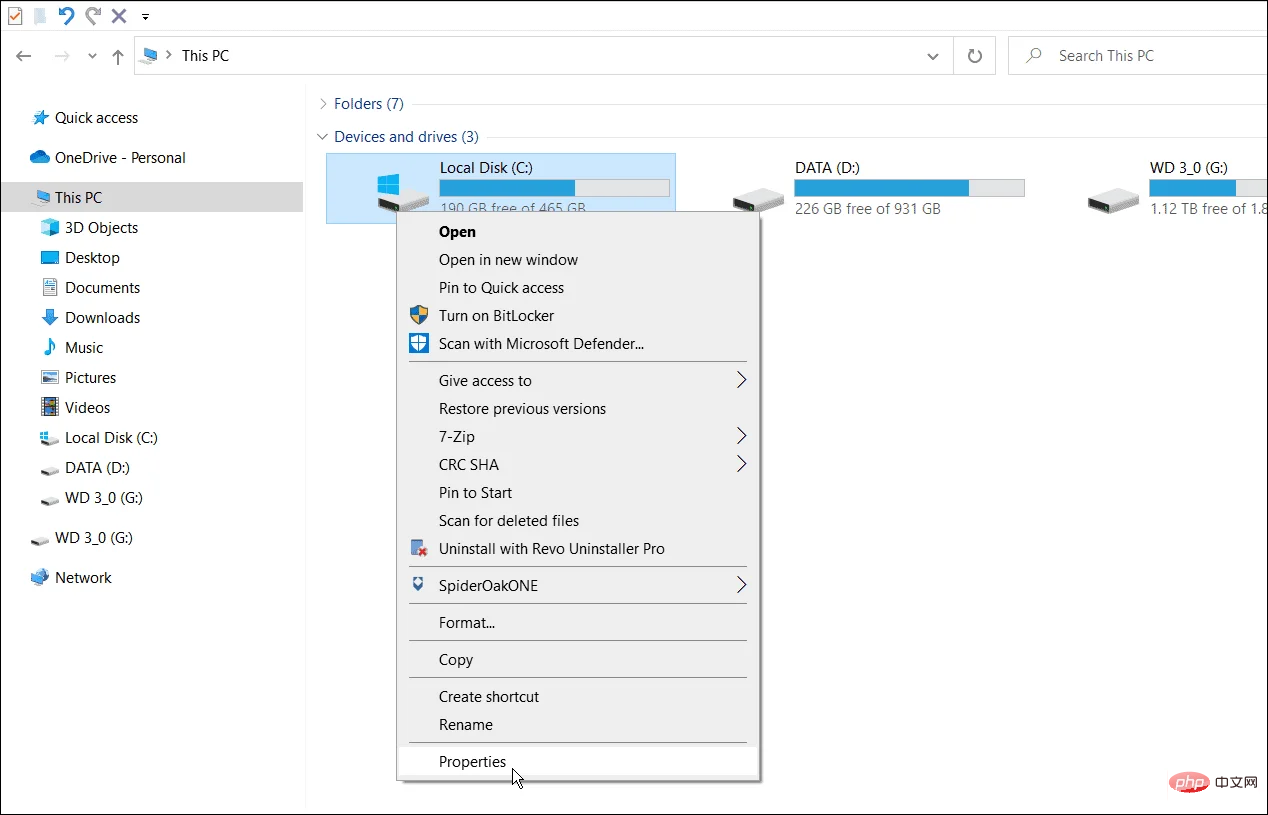
Task: Open Network in the navigation pane
Action: 83,578
